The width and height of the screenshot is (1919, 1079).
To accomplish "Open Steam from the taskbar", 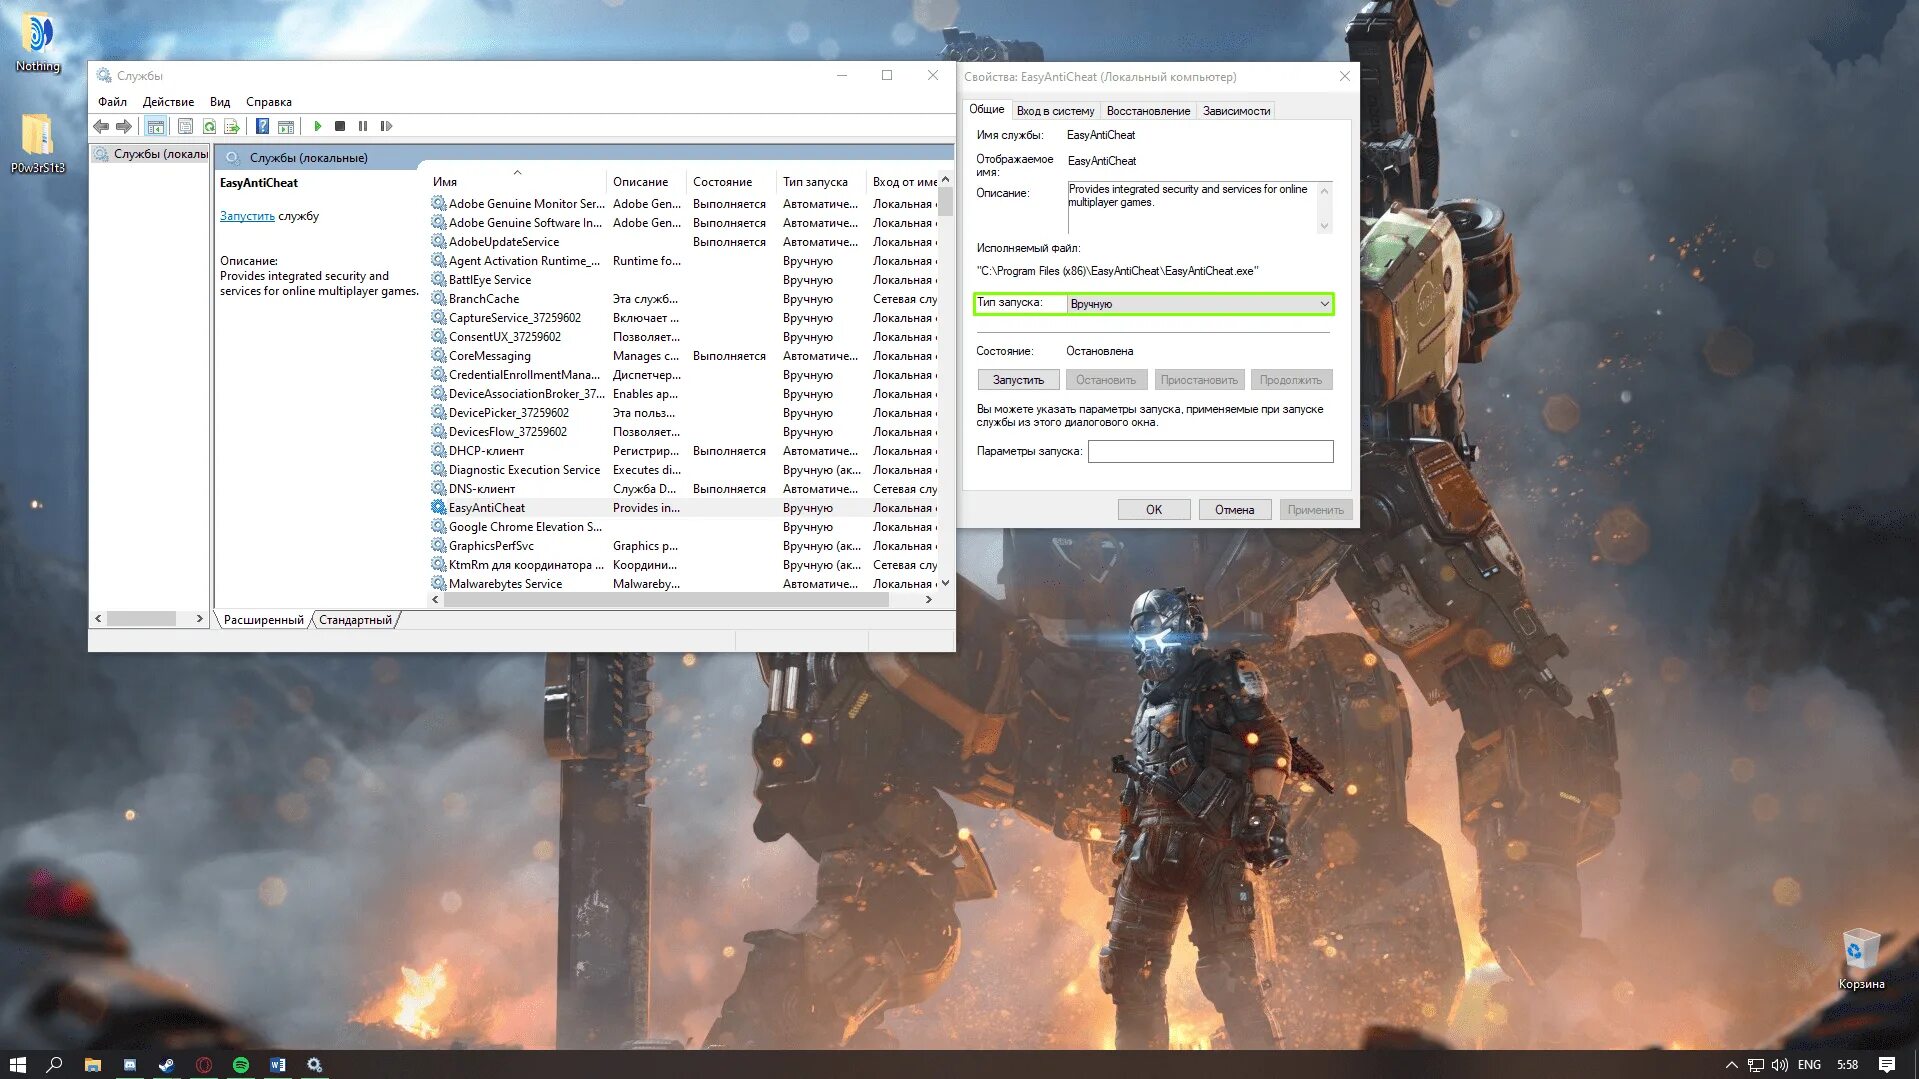I will 167,1065.
